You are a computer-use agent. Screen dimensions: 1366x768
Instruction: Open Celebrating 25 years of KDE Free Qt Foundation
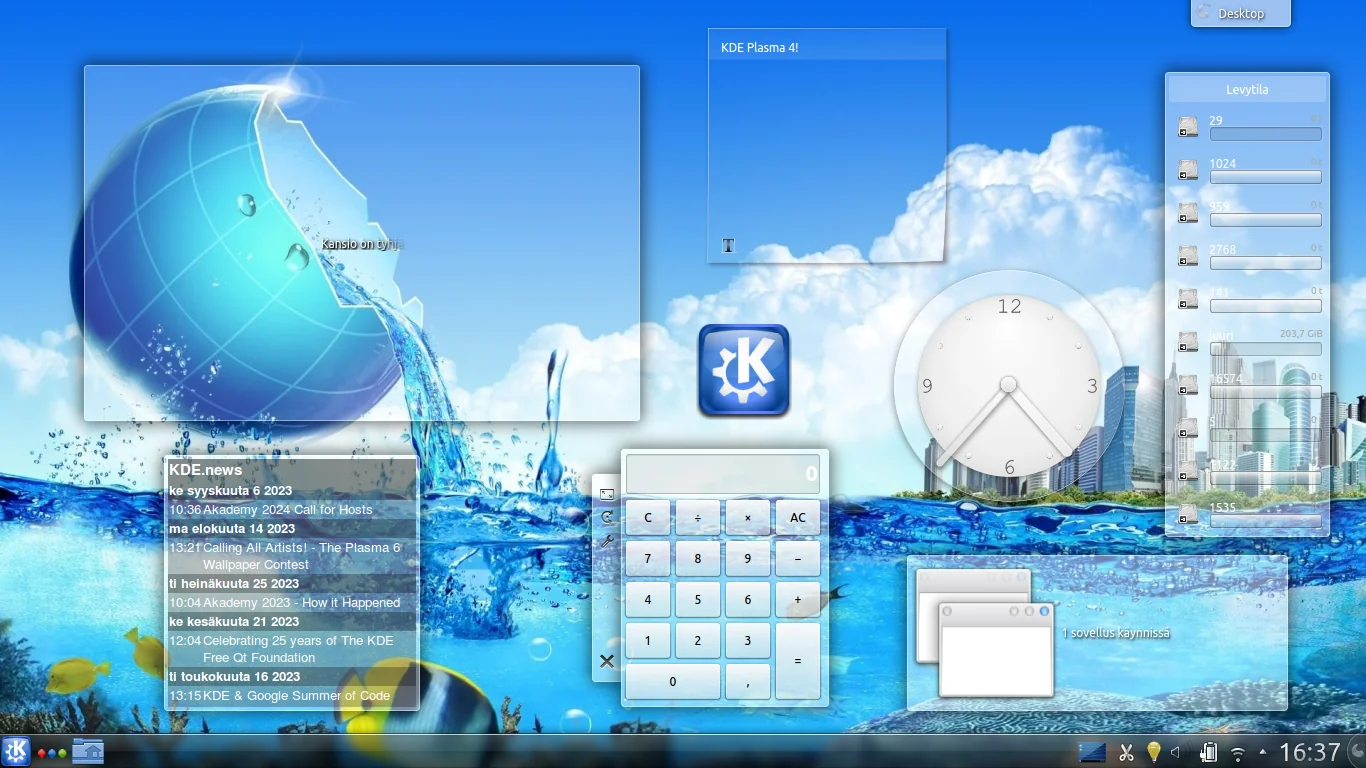coord(298,649)
